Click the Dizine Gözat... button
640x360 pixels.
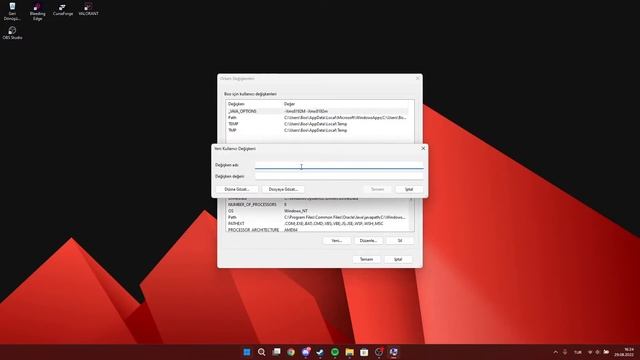pos(237,189)
